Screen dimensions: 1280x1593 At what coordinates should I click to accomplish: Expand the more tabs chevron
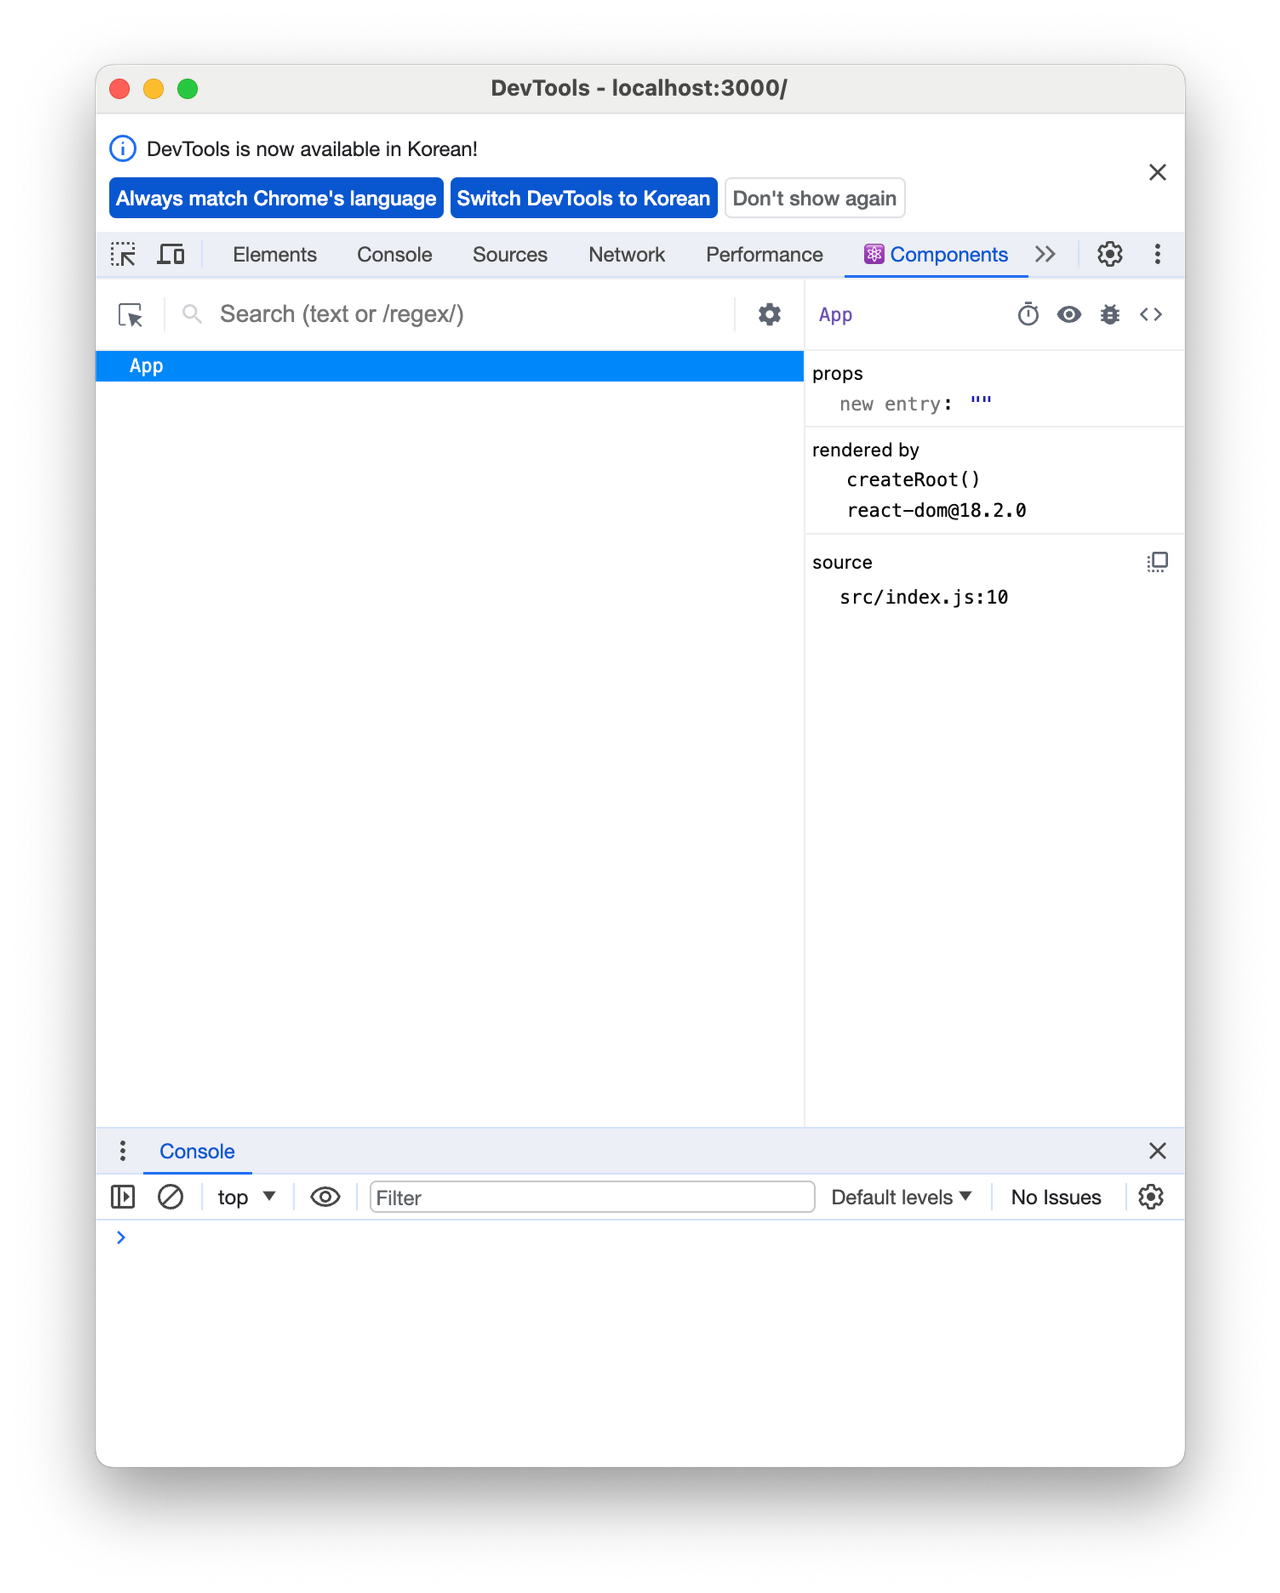point(1045,254)
